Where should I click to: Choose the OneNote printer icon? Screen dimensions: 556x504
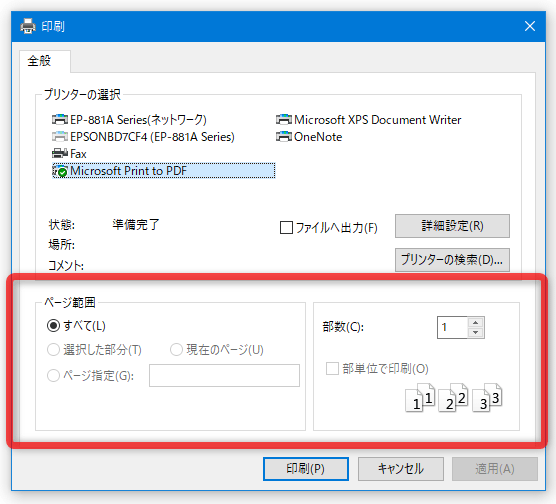[x=284, y=137]
